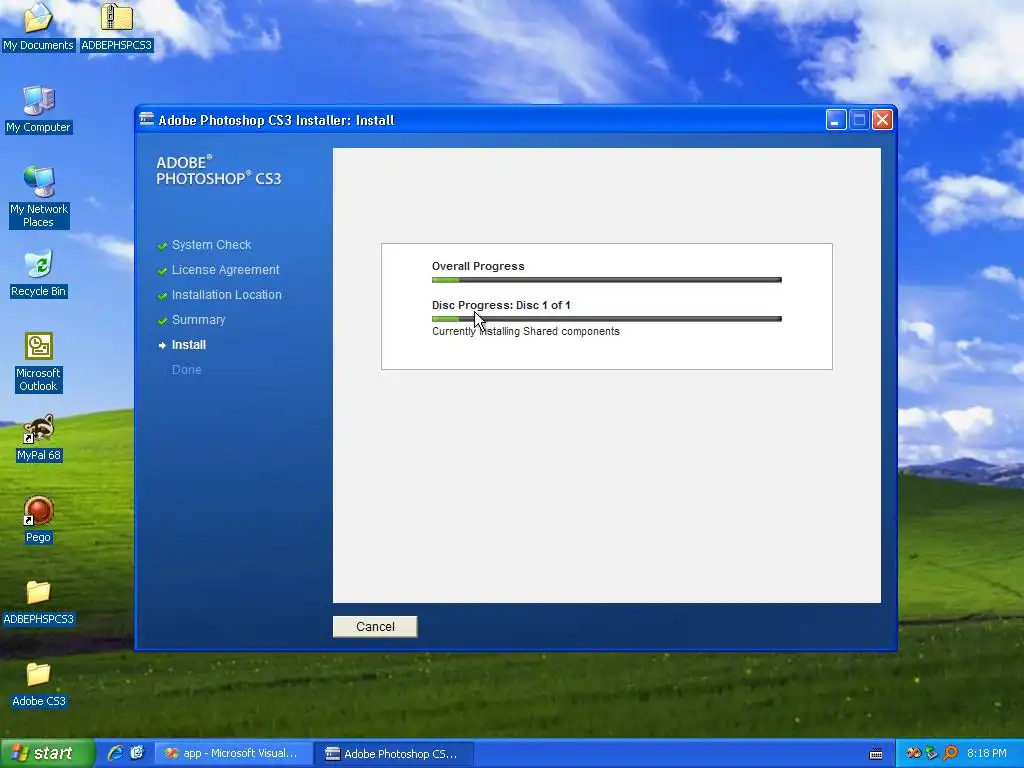Click the Summary step
The height and width of the screenshot is (768, 1024).
tap(199, 319)
